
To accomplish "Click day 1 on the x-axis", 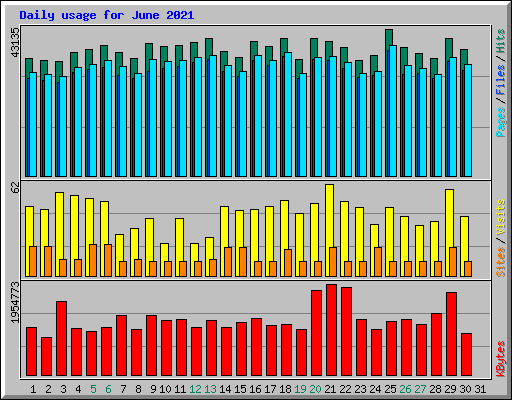I will pyautogui.click(x=33, y=389).
